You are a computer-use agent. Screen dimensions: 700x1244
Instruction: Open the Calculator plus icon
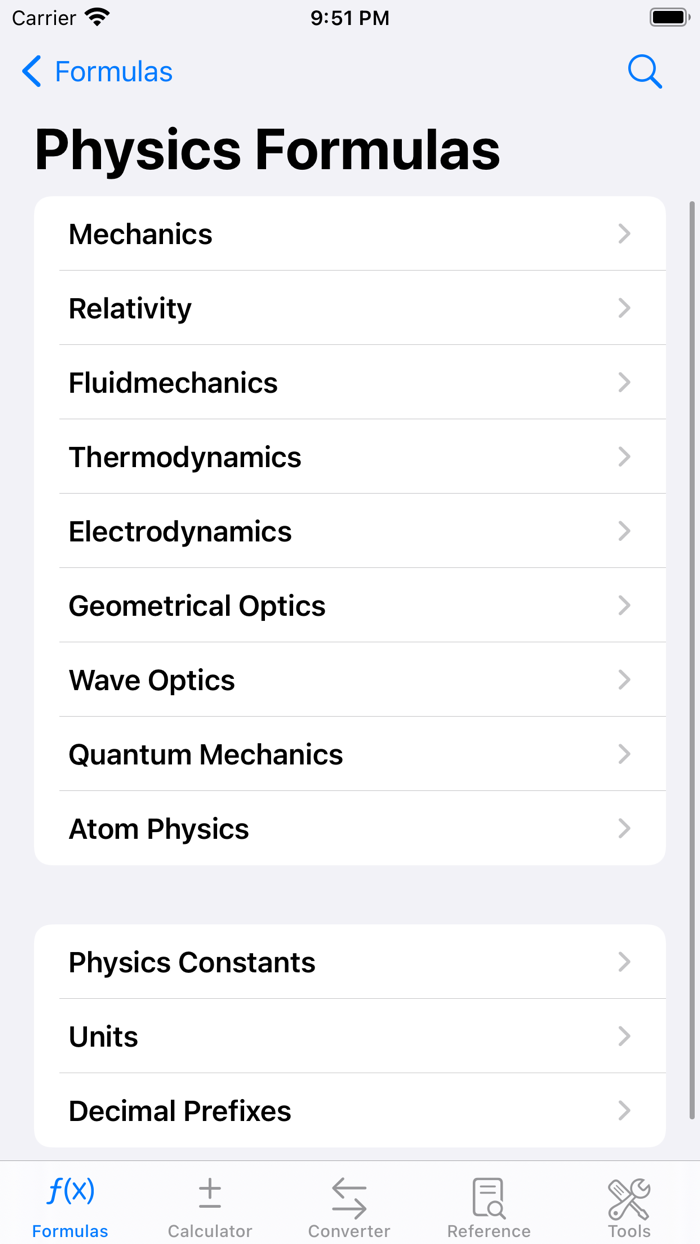(209, 1190)
